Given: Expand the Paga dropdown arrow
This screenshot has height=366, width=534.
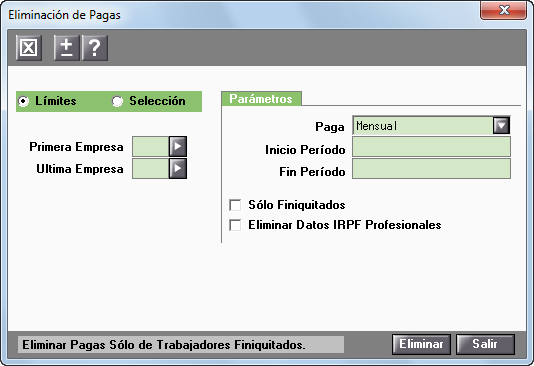Looking at the screenshot, I should tap(501, 125).
